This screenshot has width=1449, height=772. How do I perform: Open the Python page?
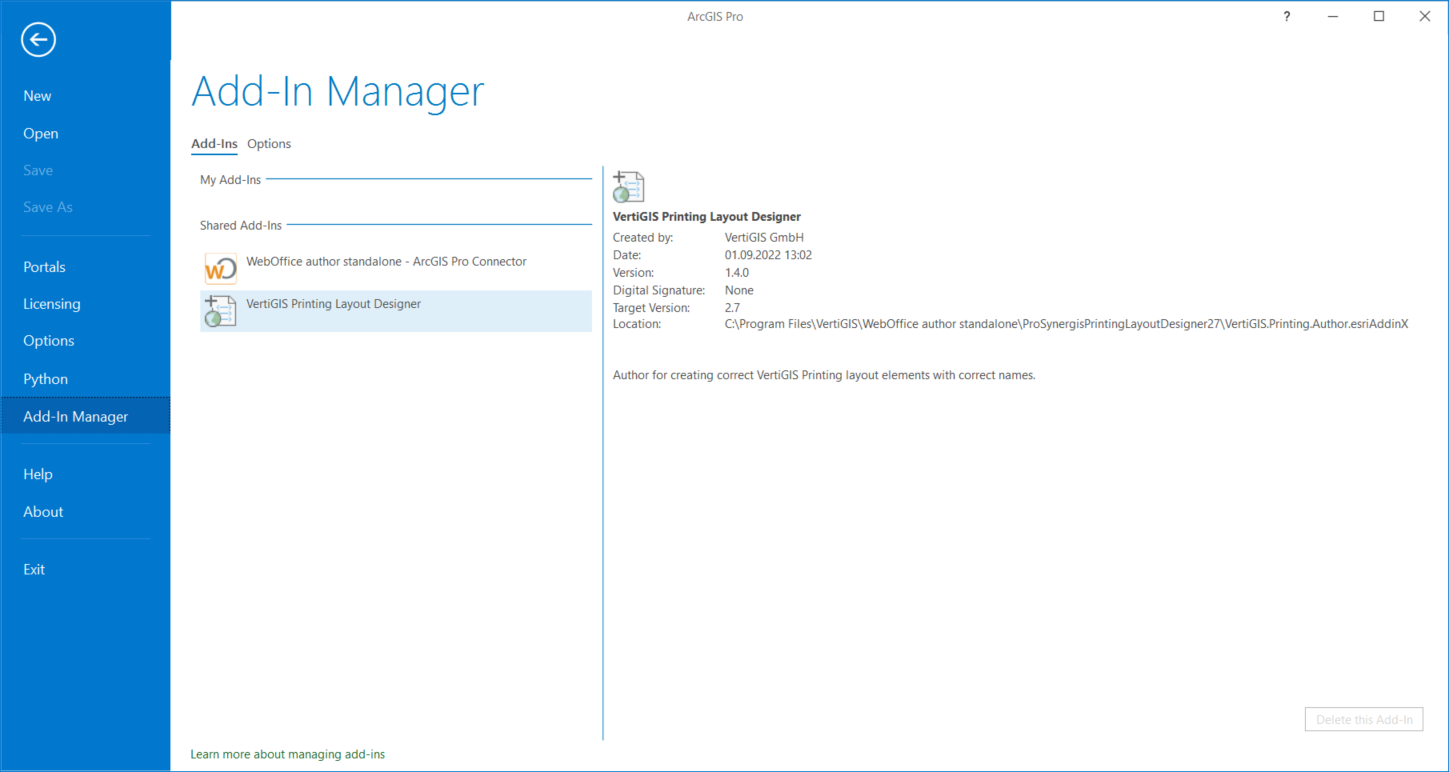click(x=45, y=378)
